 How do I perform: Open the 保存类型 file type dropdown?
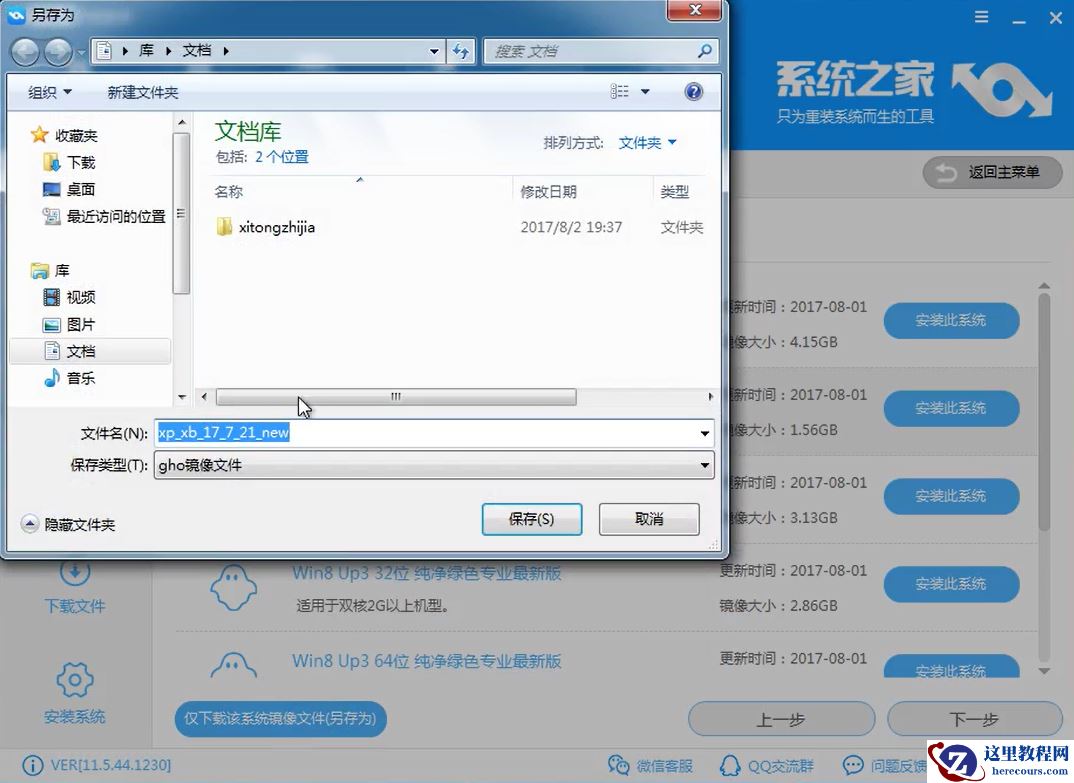[706, 465]
